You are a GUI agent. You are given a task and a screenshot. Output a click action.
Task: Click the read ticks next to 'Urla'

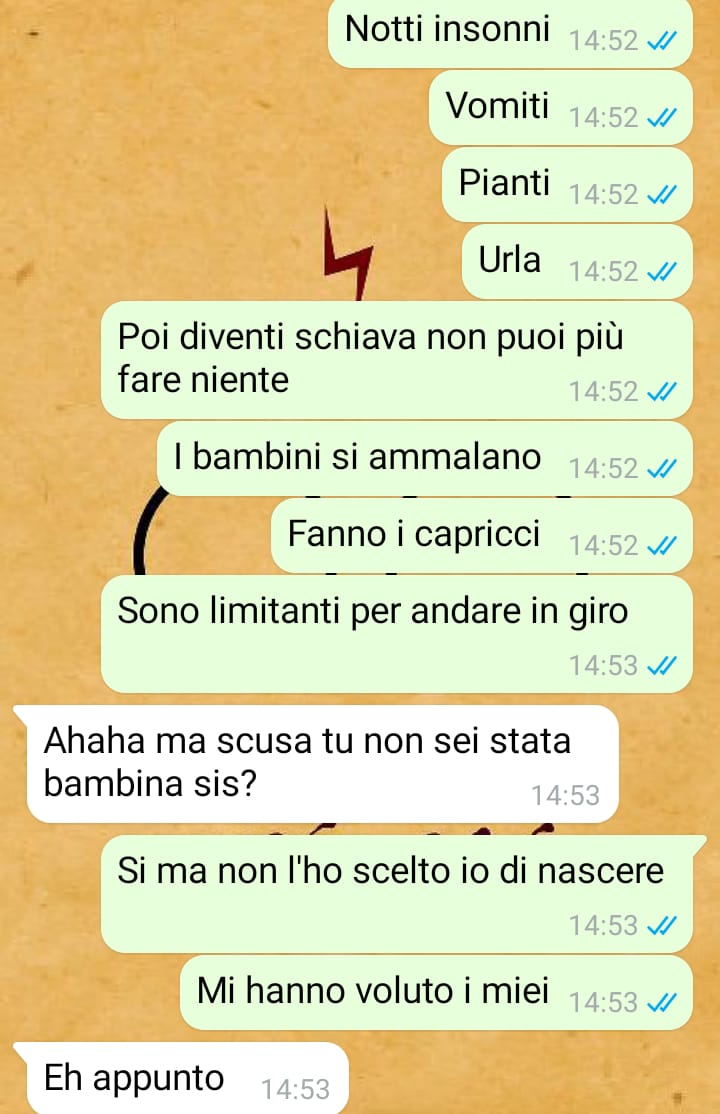point(661,272)
